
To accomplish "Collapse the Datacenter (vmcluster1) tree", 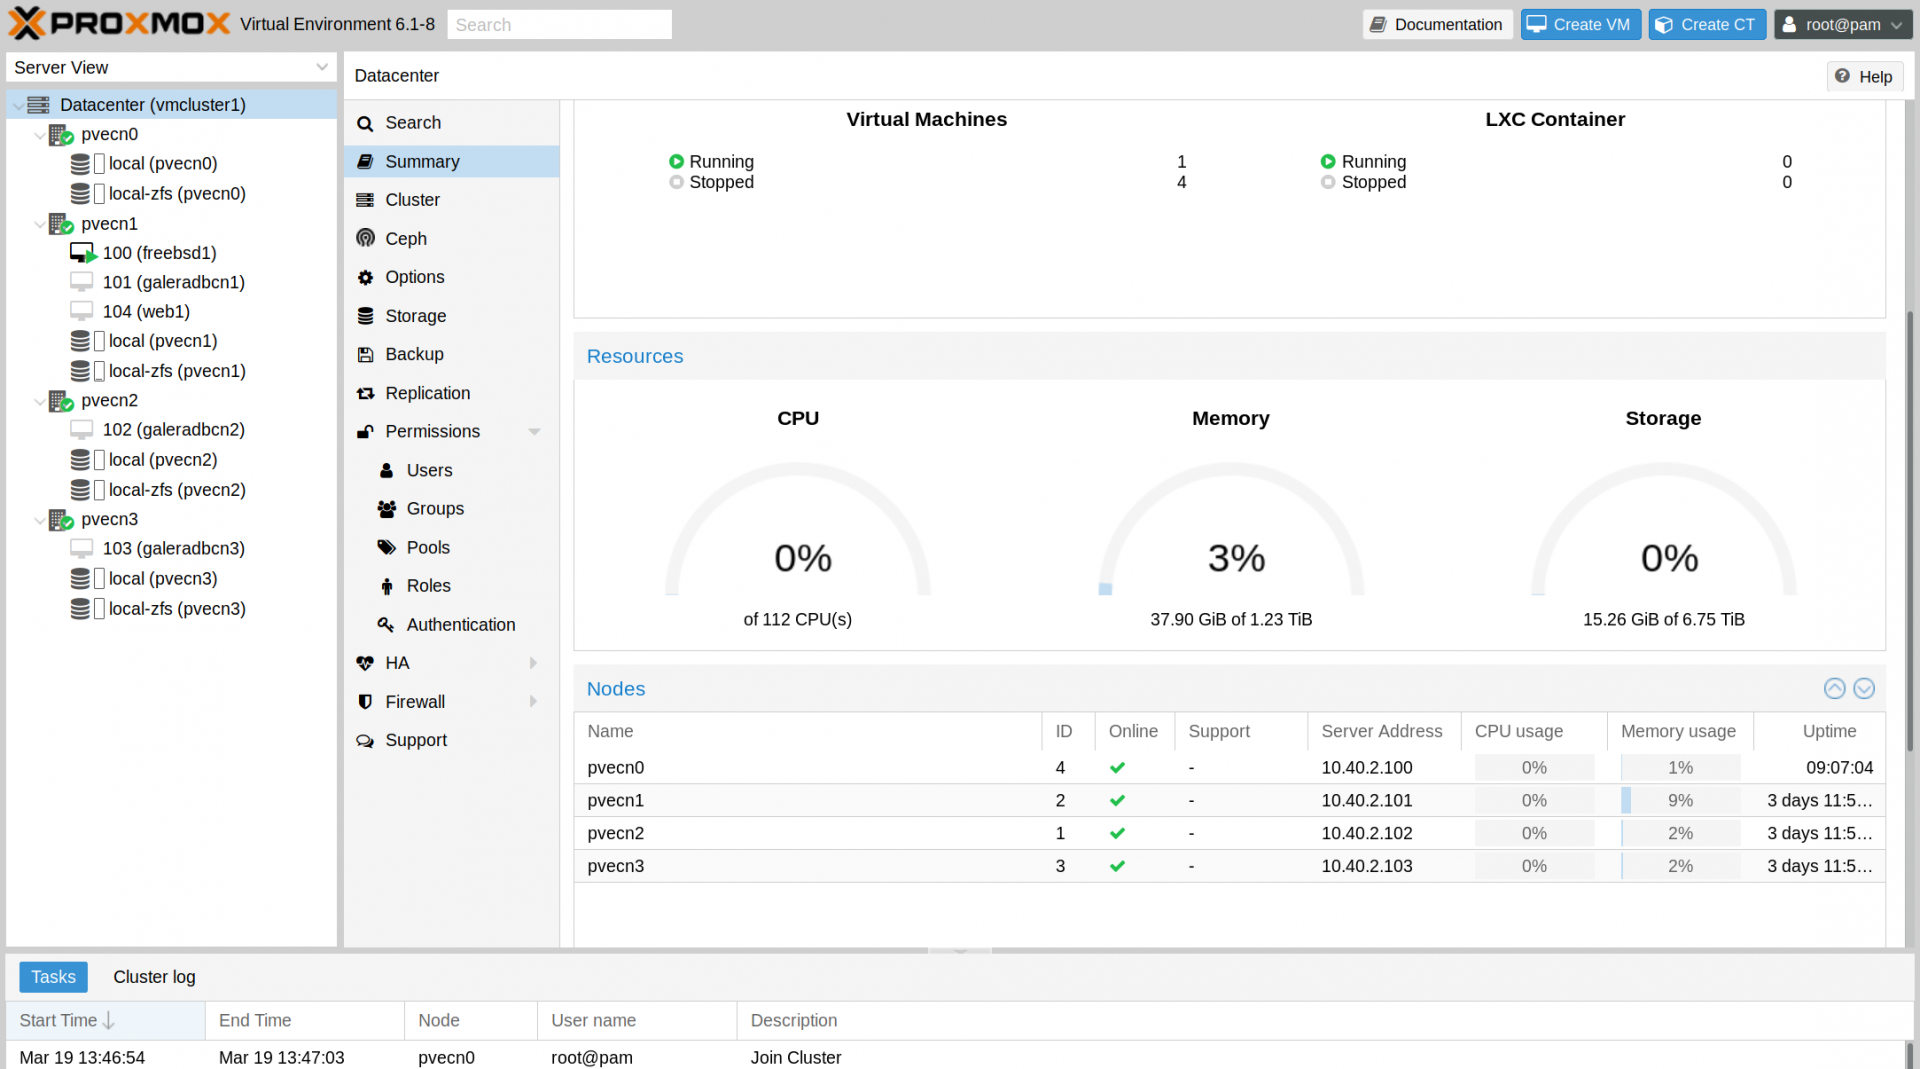I will click(18, 105).
